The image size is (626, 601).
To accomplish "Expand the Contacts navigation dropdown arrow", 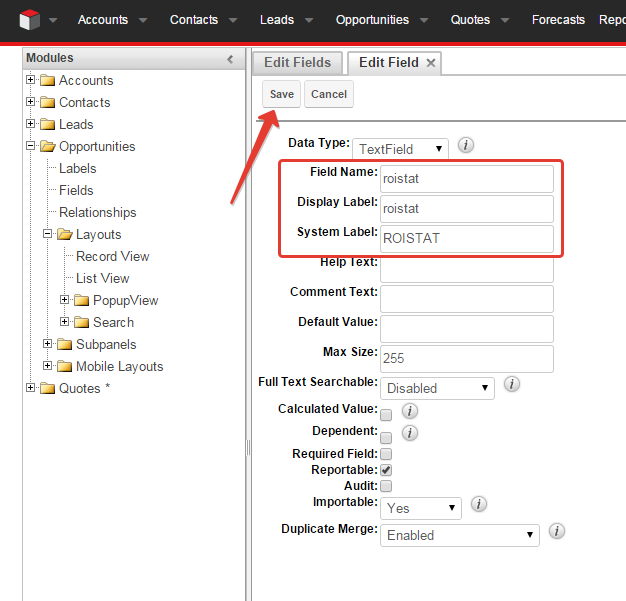I will click(233, 20).
